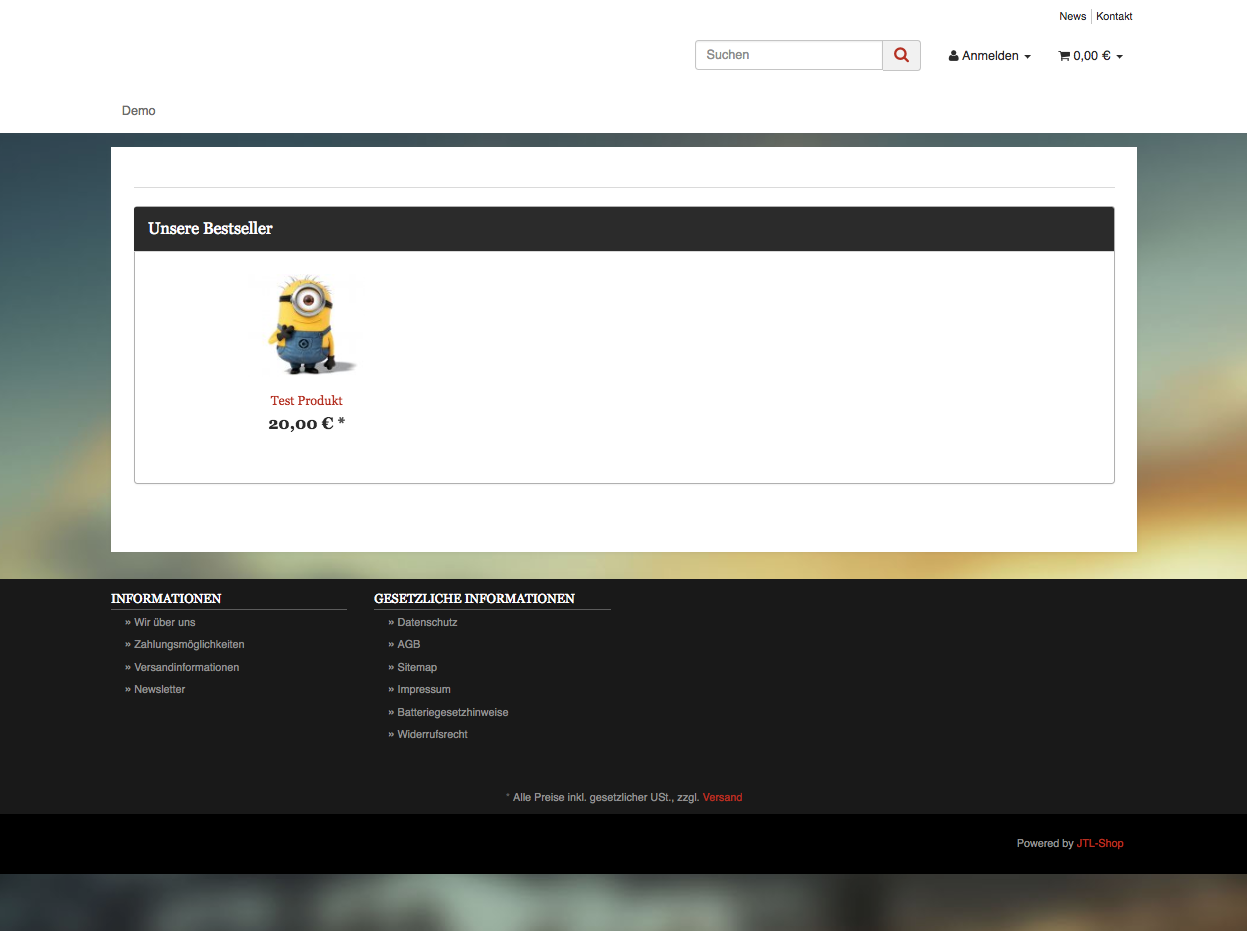Visit the JTL-Shop powered-by link
The height and width of the screenshot is (931, 1247).
click(1100, 844)
